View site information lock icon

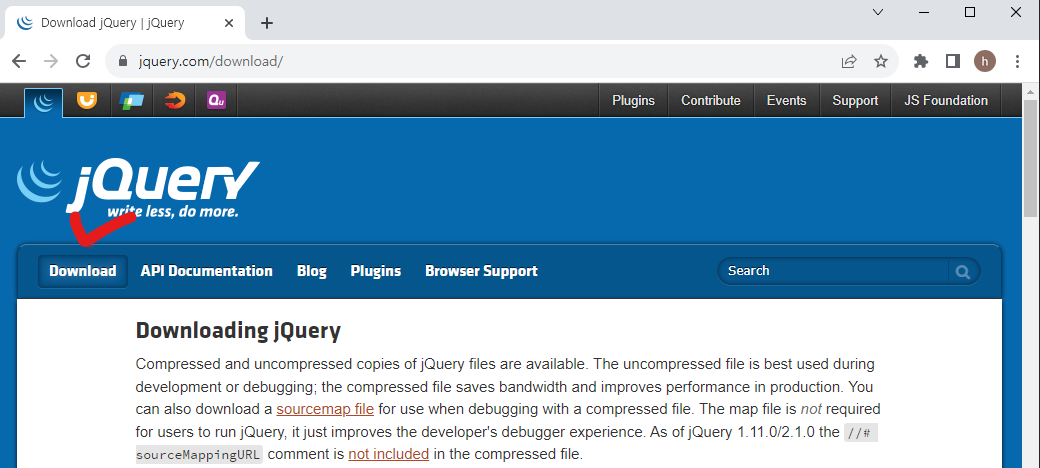point(122,61)
